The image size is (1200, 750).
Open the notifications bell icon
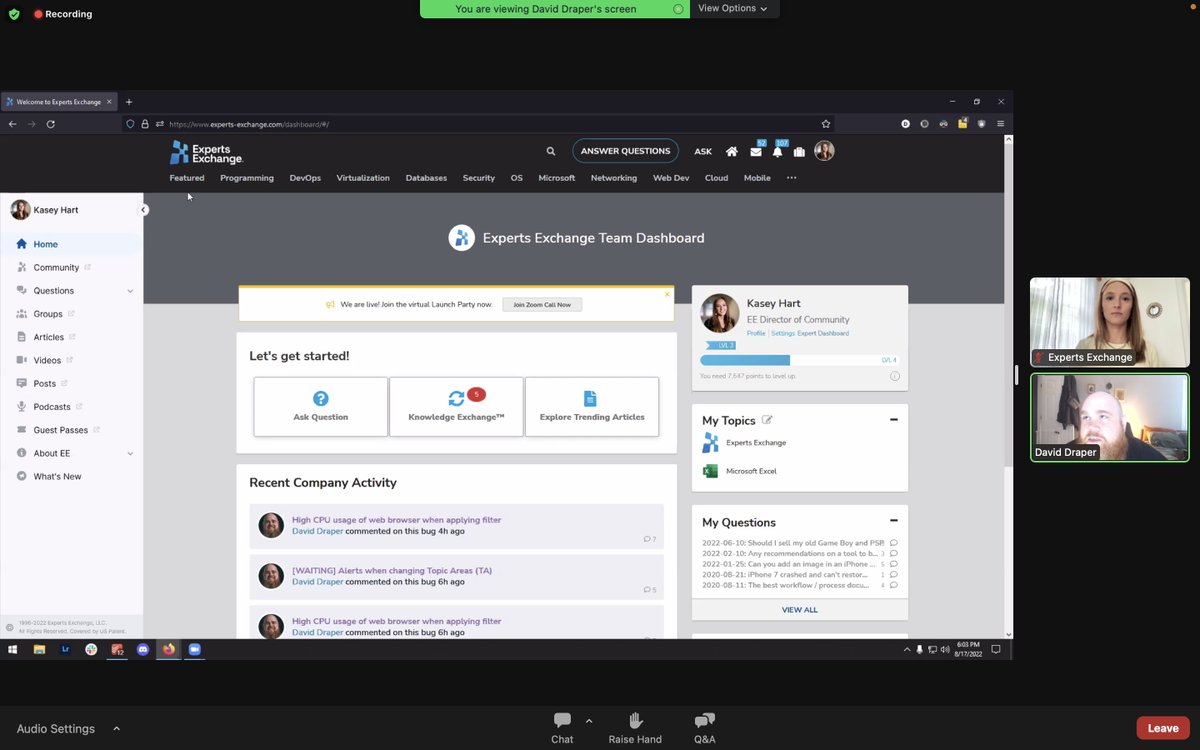777,152
